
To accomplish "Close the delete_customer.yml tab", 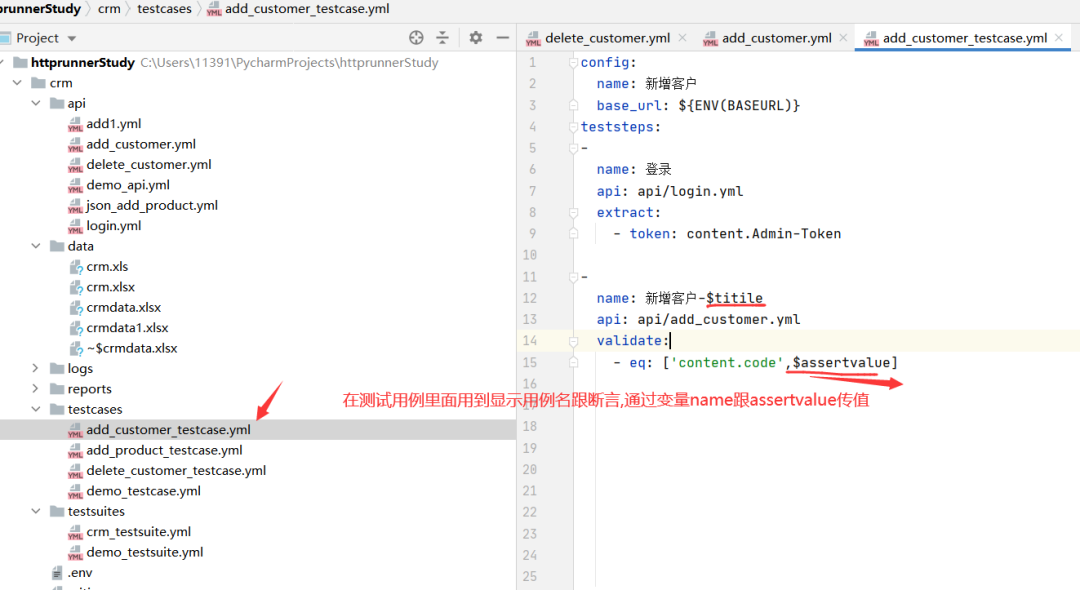I will pos(683,38).
